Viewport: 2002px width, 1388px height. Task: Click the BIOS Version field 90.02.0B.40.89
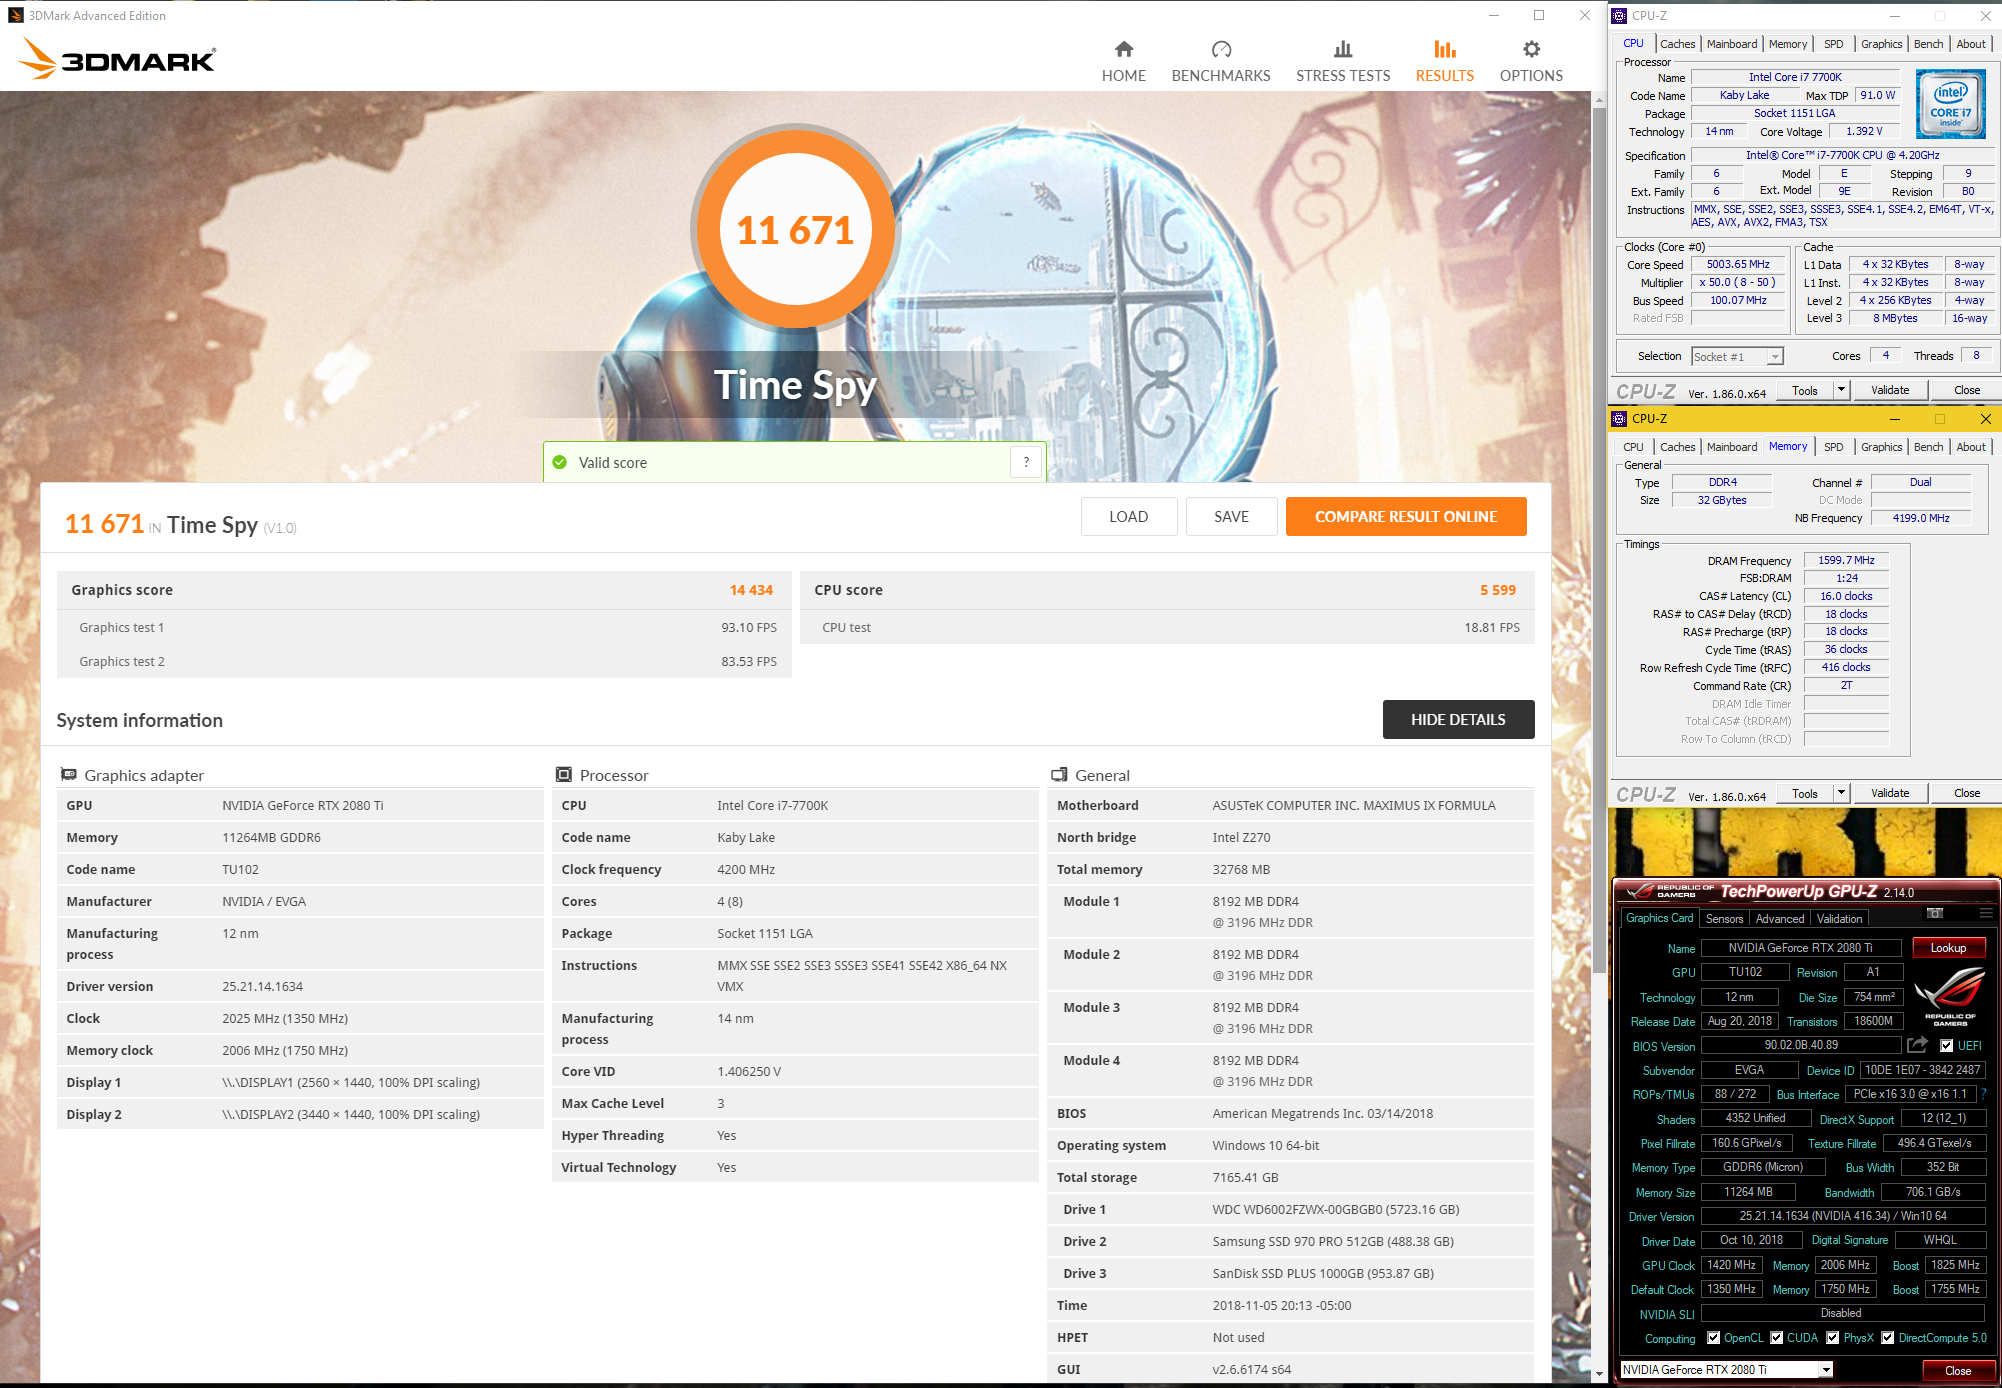click(x=1801, y=1045)
